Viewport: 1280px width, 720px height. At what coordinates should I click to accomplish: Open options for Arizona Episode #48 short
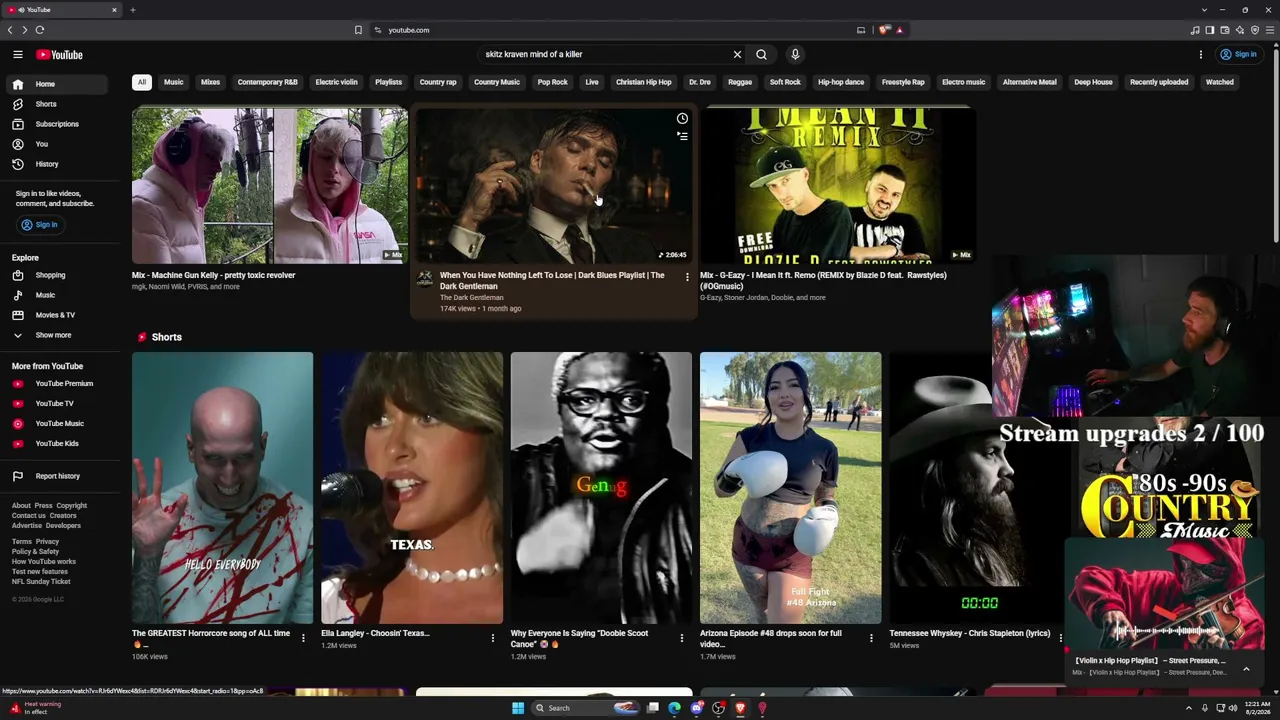pos(871,638)
